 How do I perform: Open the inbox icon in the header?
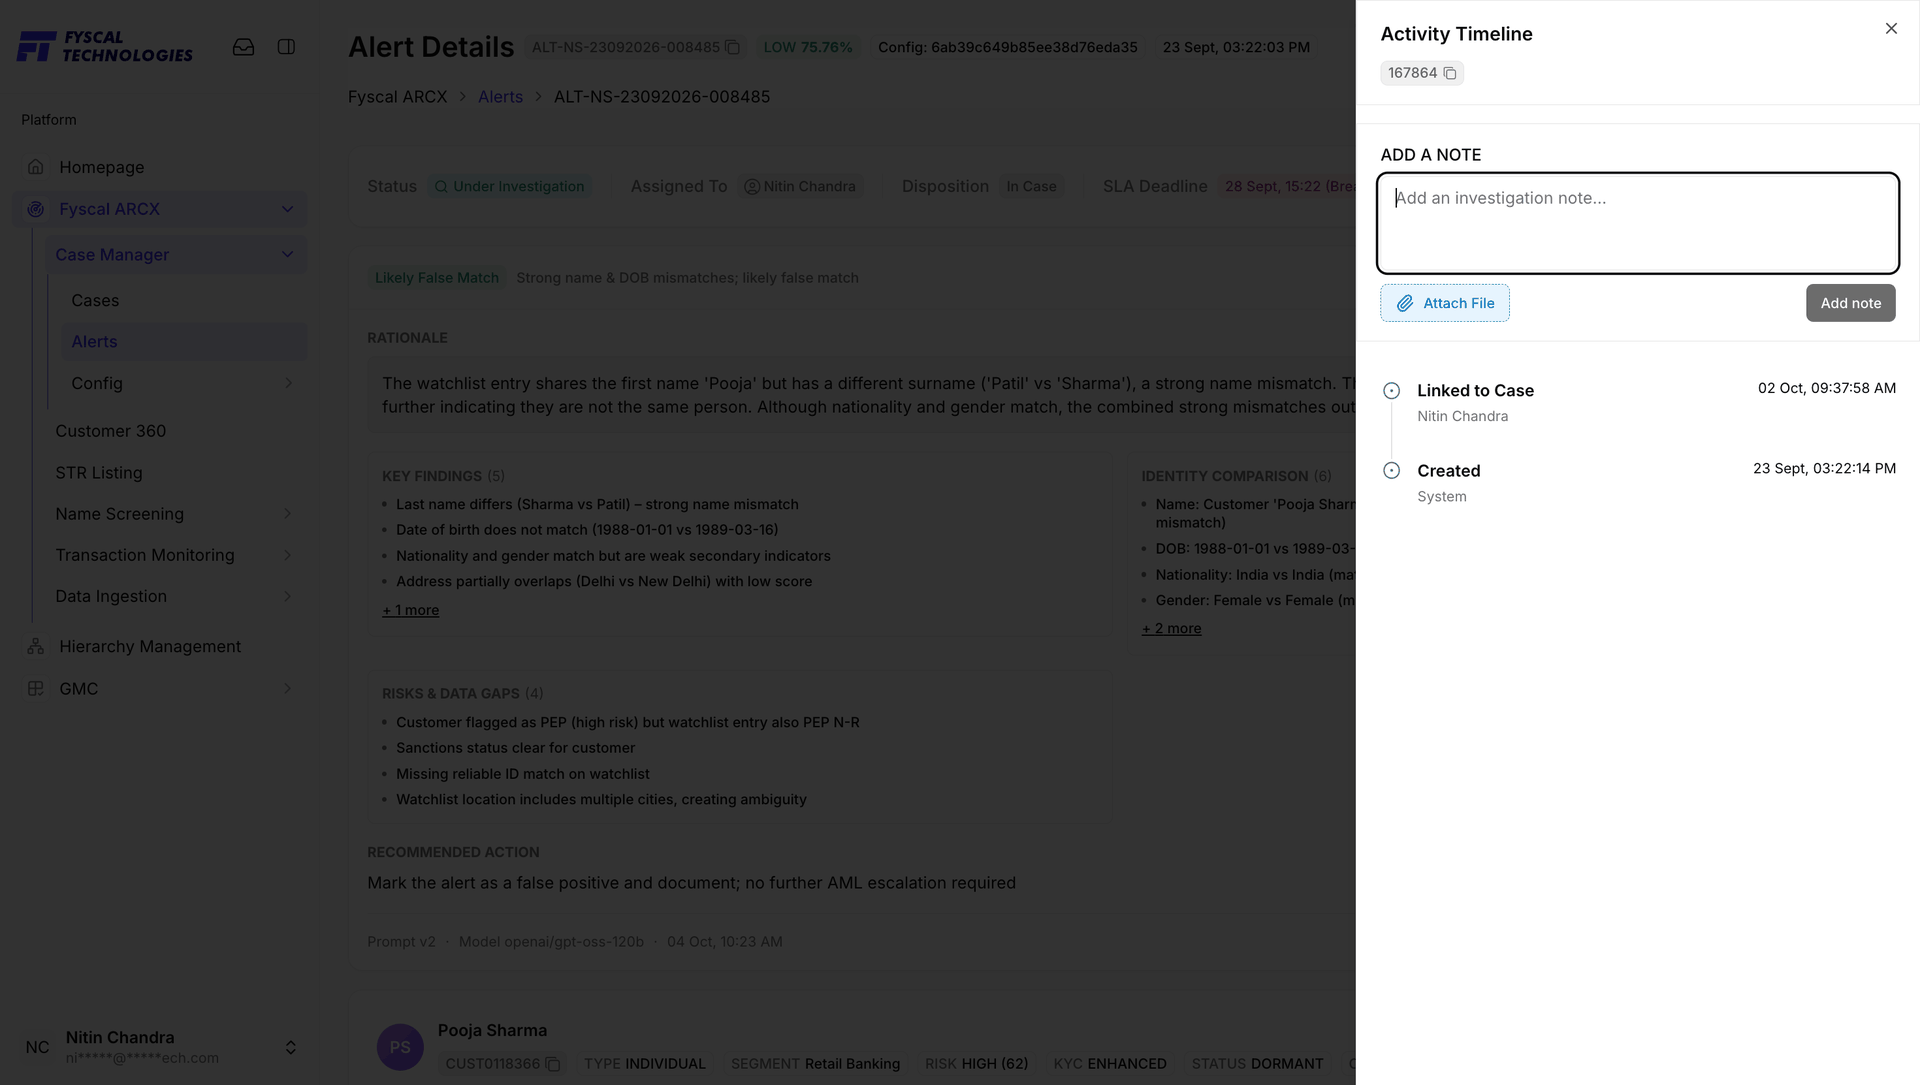243,47
